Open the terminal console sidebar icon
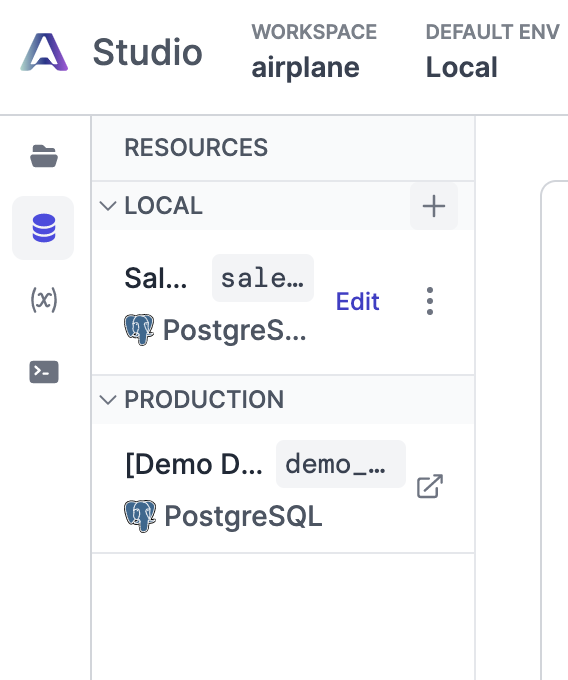 tap(44, 372)
